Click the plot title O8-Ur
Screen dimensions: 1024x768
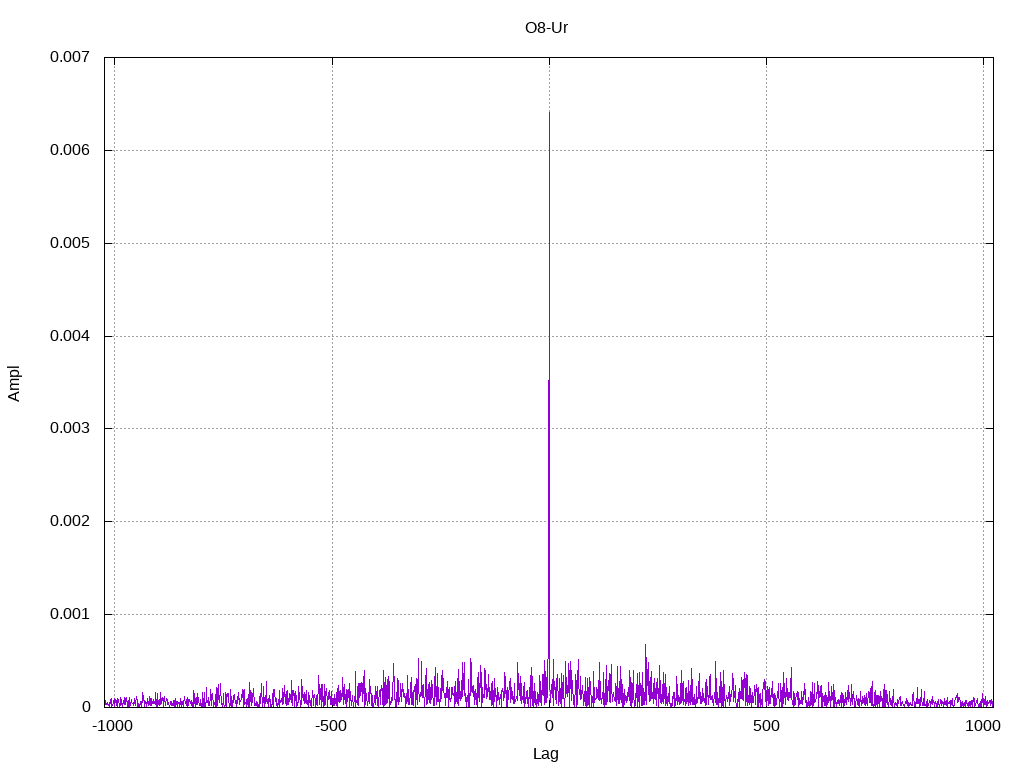[x=546, y=28]
